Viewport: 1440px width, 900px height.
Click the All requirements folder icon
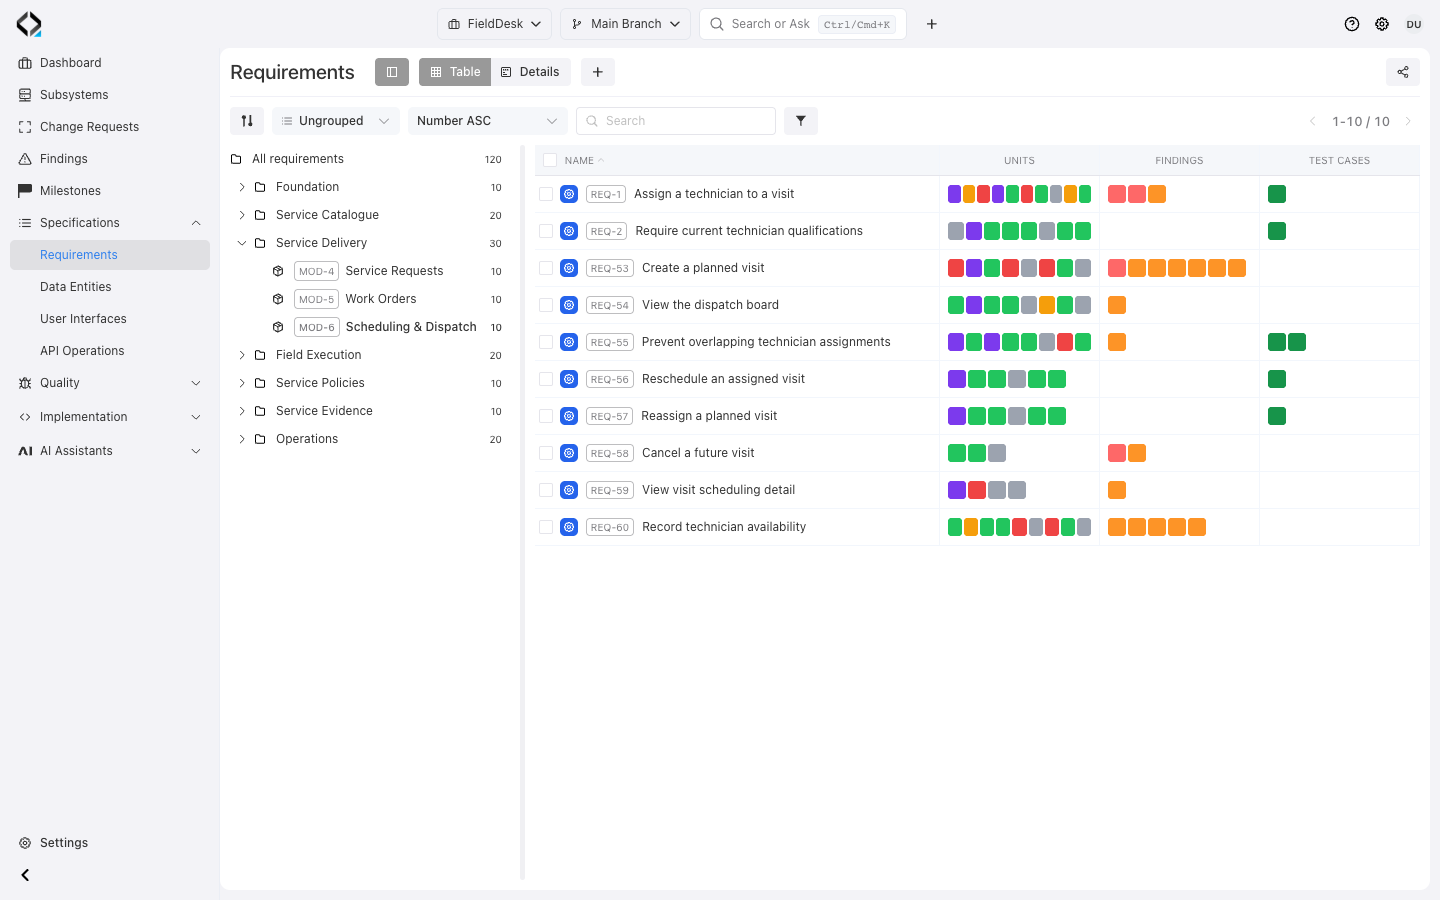pyautogui.click(x=236, y=159)
